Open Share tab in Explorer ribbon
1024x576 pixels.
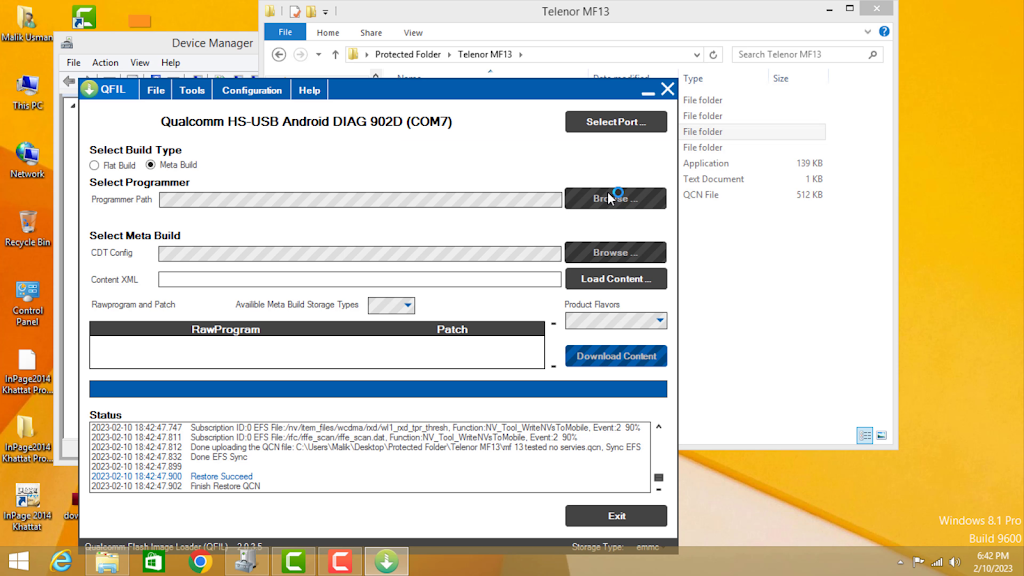click(371, 33)
